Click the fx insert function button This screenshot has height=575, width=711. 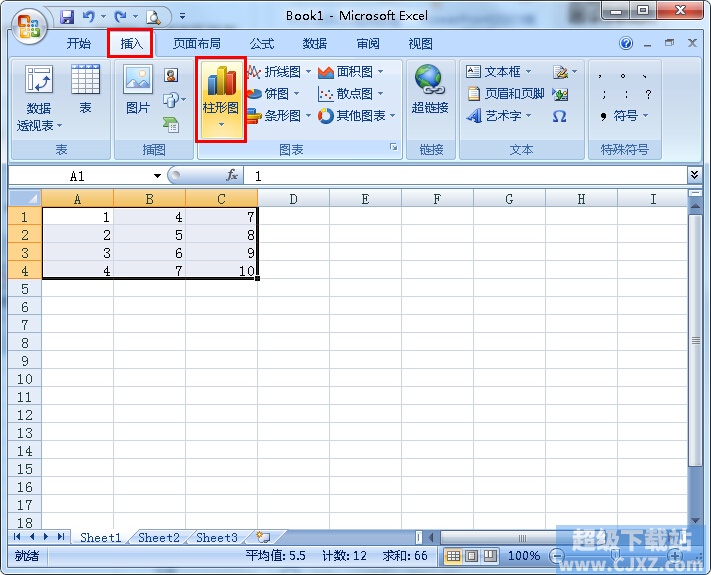click(232, 175)
